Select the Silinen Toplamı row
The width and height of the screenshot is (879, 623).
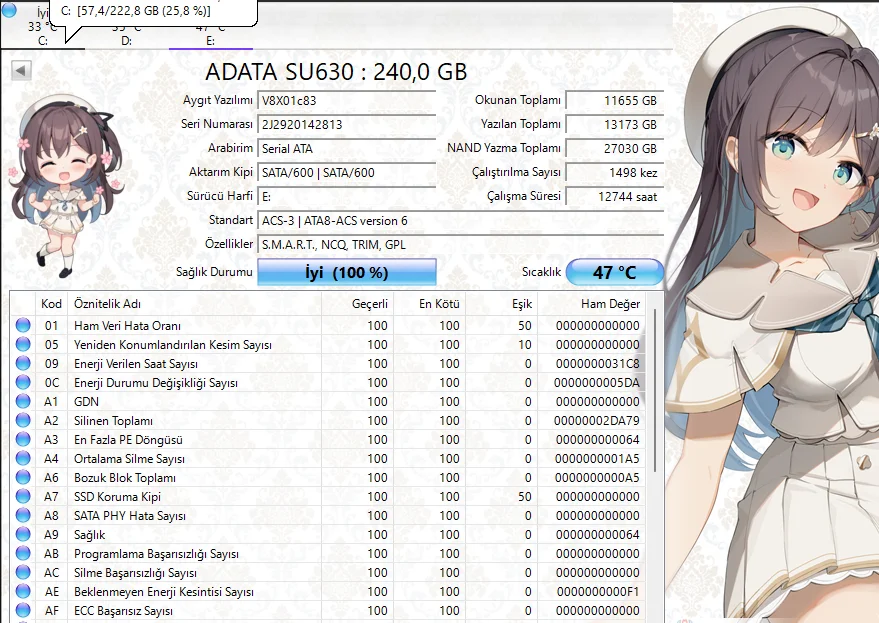point(328,421)
